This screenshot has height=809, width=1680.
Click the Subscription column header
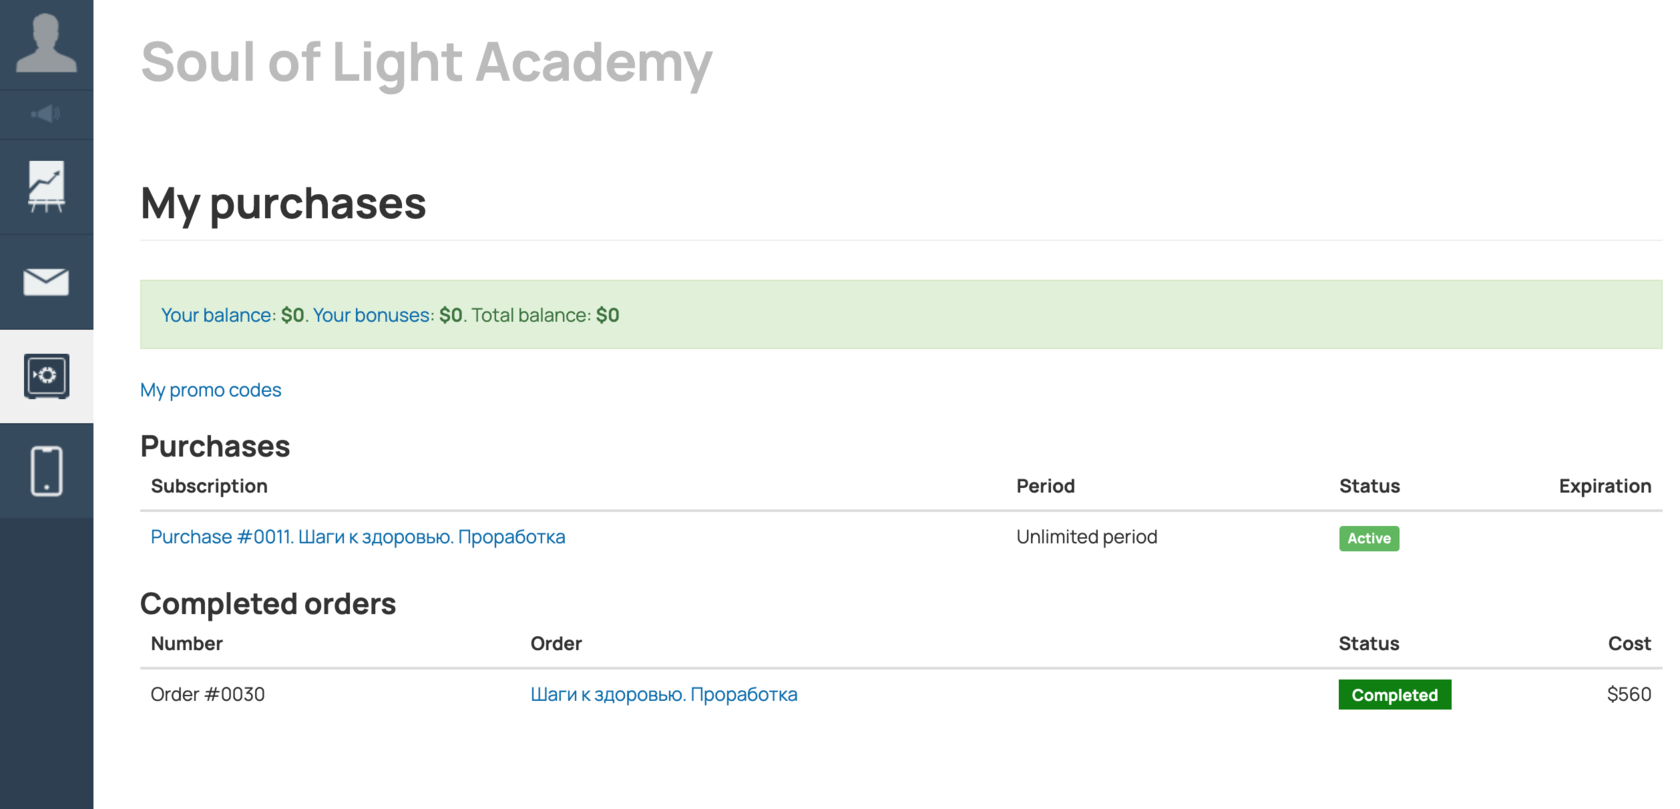(x=209, y=486)
